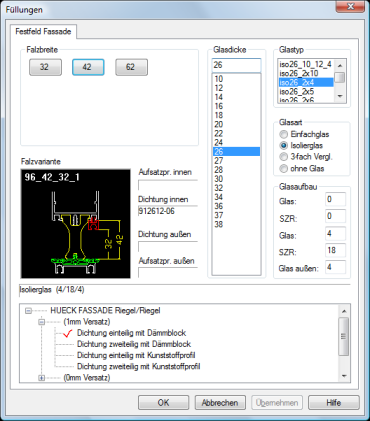370x421 pixels.
Task: Click the tree view scrollbar up arrow
Action: pyautogui.click(x=344, y=311)
